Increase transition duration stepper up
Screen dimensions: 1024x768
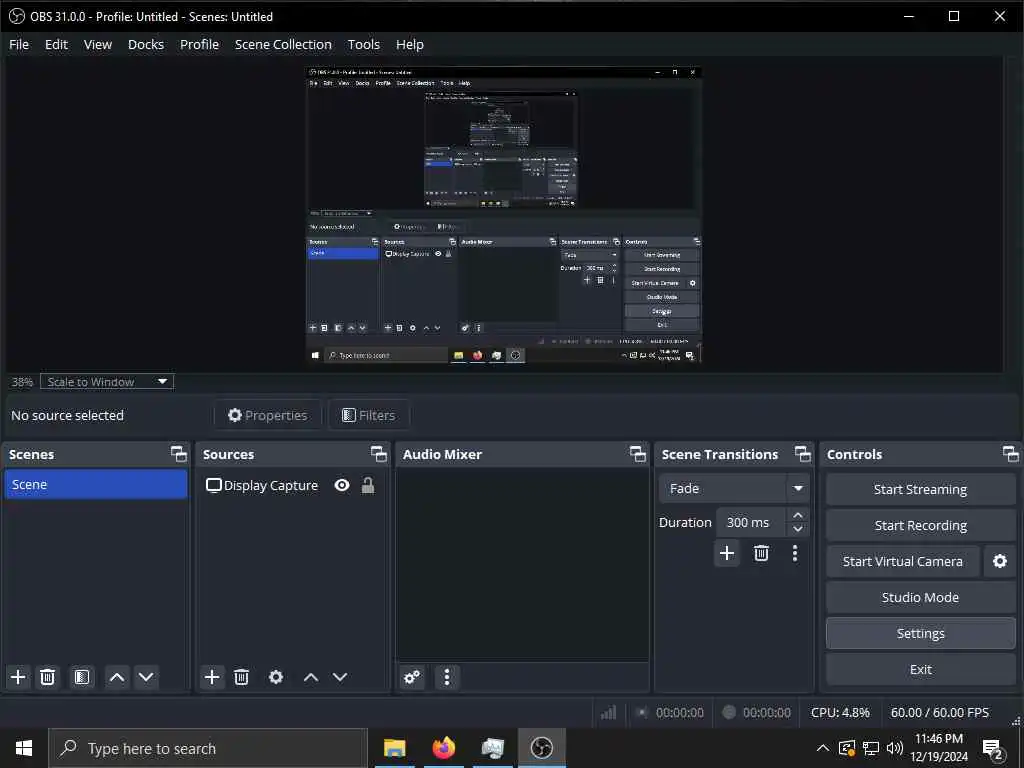click(797, 515)
